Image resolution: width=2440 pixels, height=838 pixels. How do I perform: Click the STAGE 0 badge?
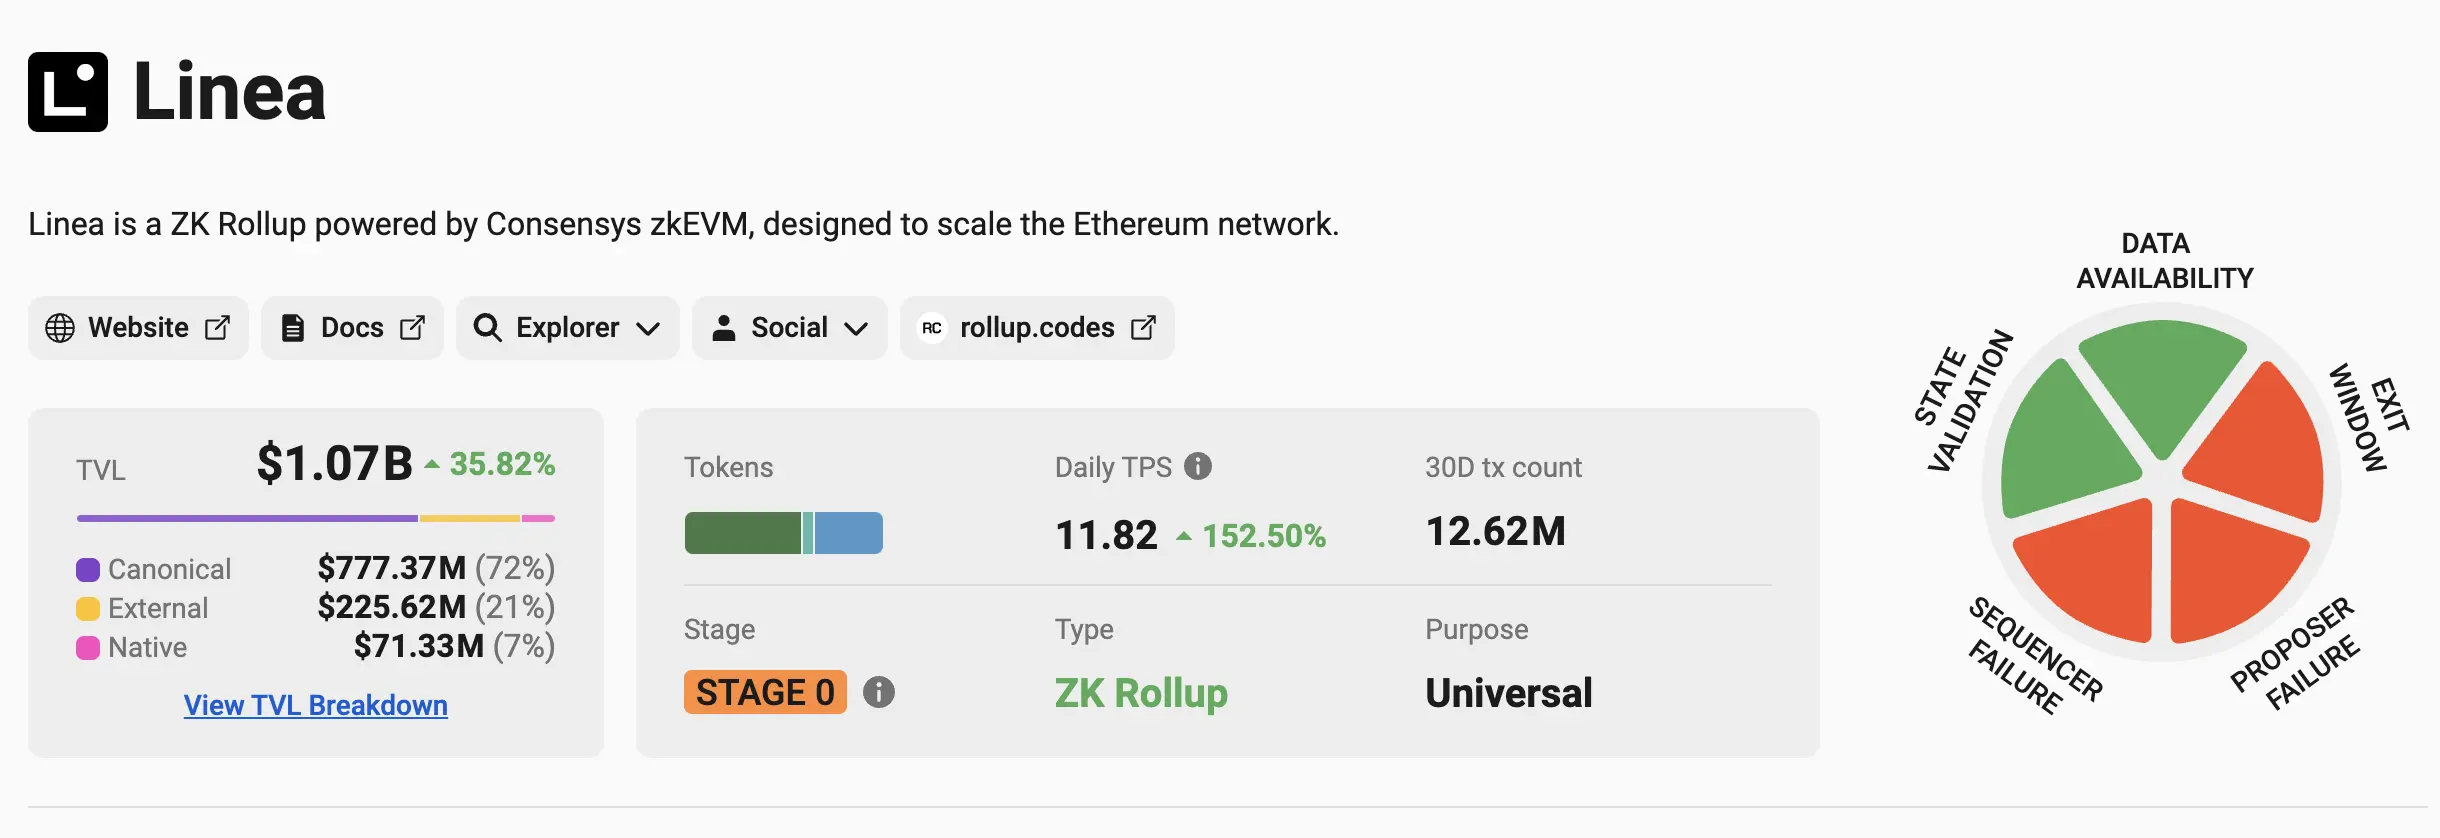765,692
